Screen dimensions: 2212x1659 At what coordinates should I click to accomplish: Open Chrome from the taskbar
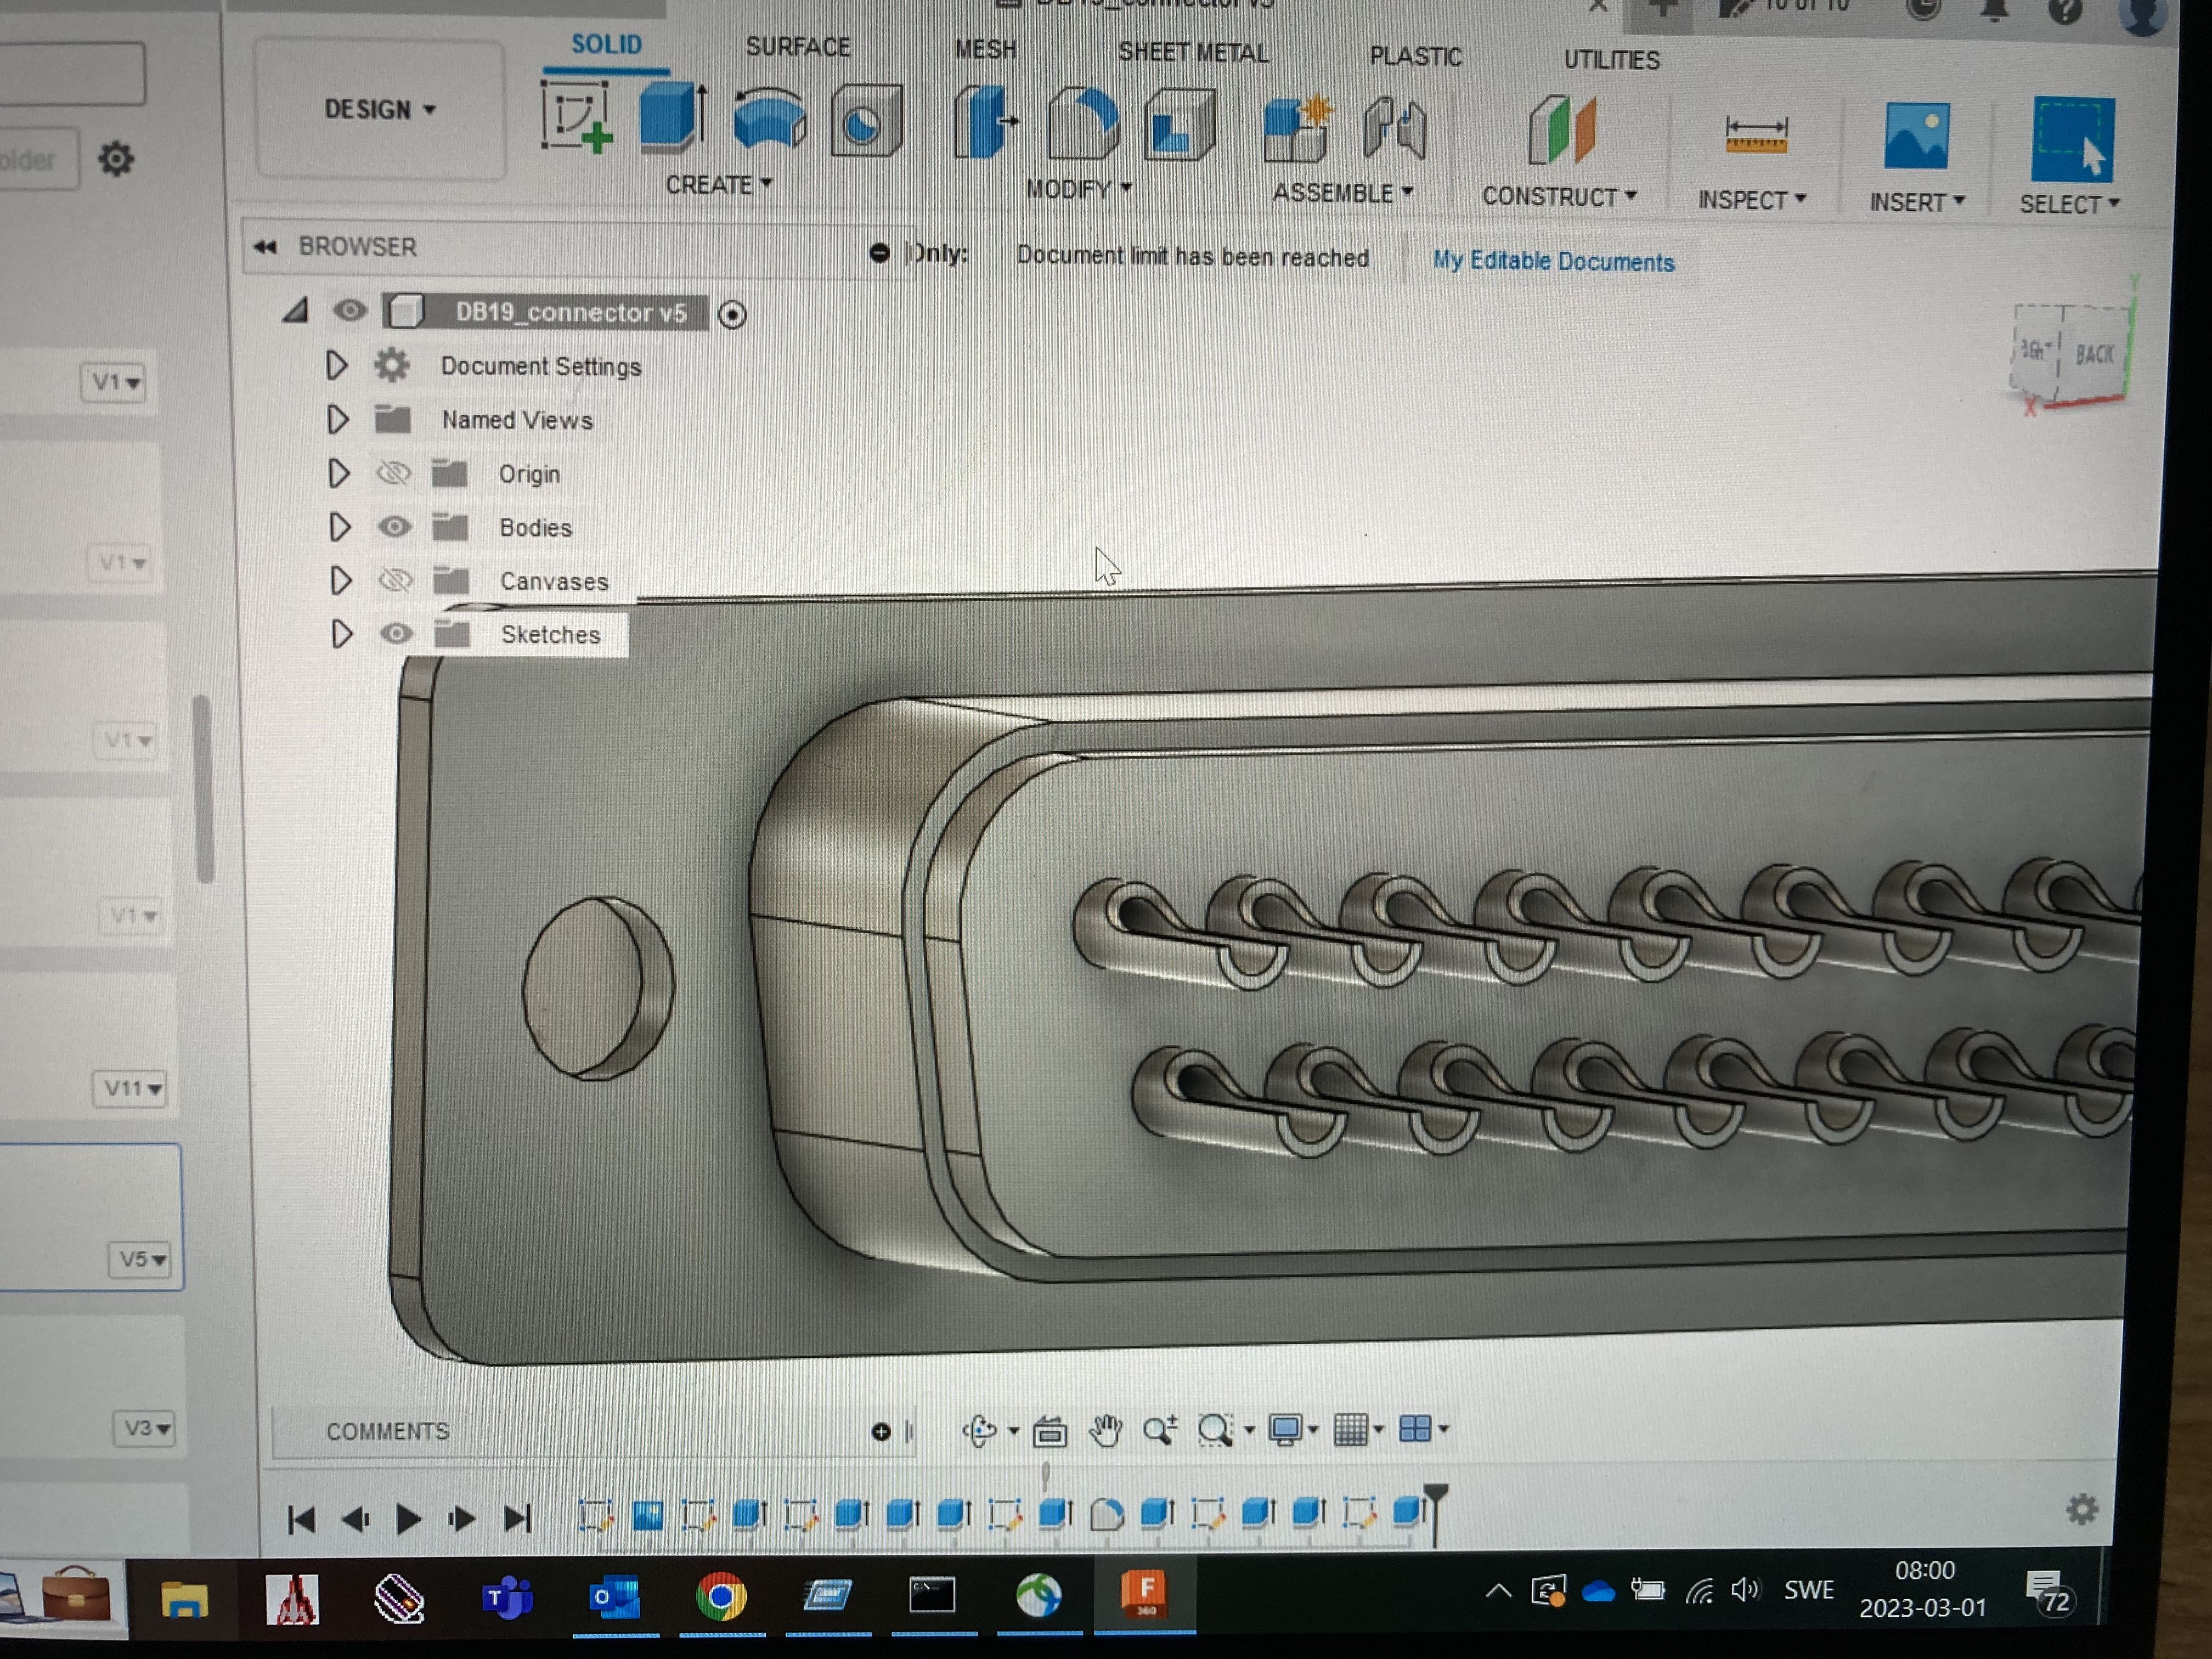[x=721, y=1596]
